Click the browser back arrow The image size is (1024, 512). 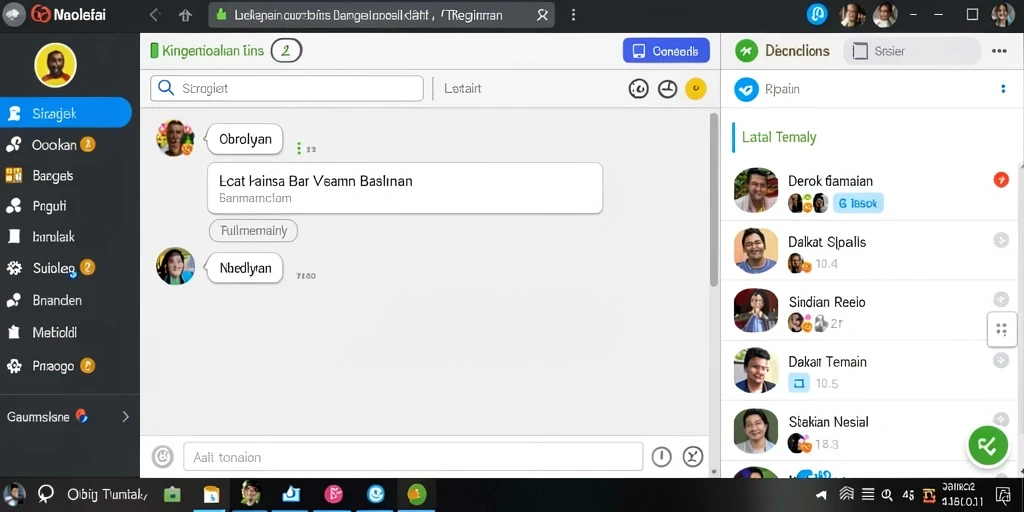pos(155,15)
